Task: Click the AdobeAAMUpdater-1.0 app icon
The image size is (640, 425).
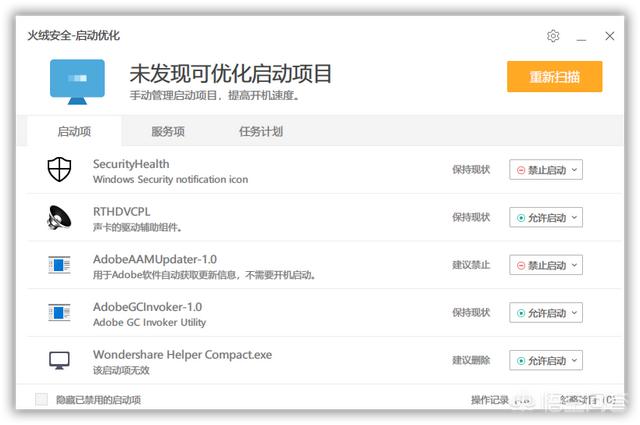Action: 59,265
